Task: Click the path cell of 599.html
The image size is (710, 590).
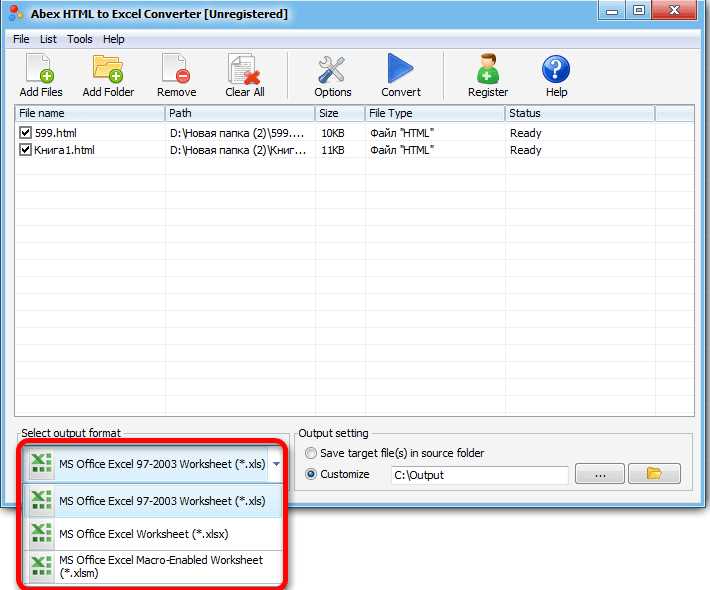Action: point(237,133)
